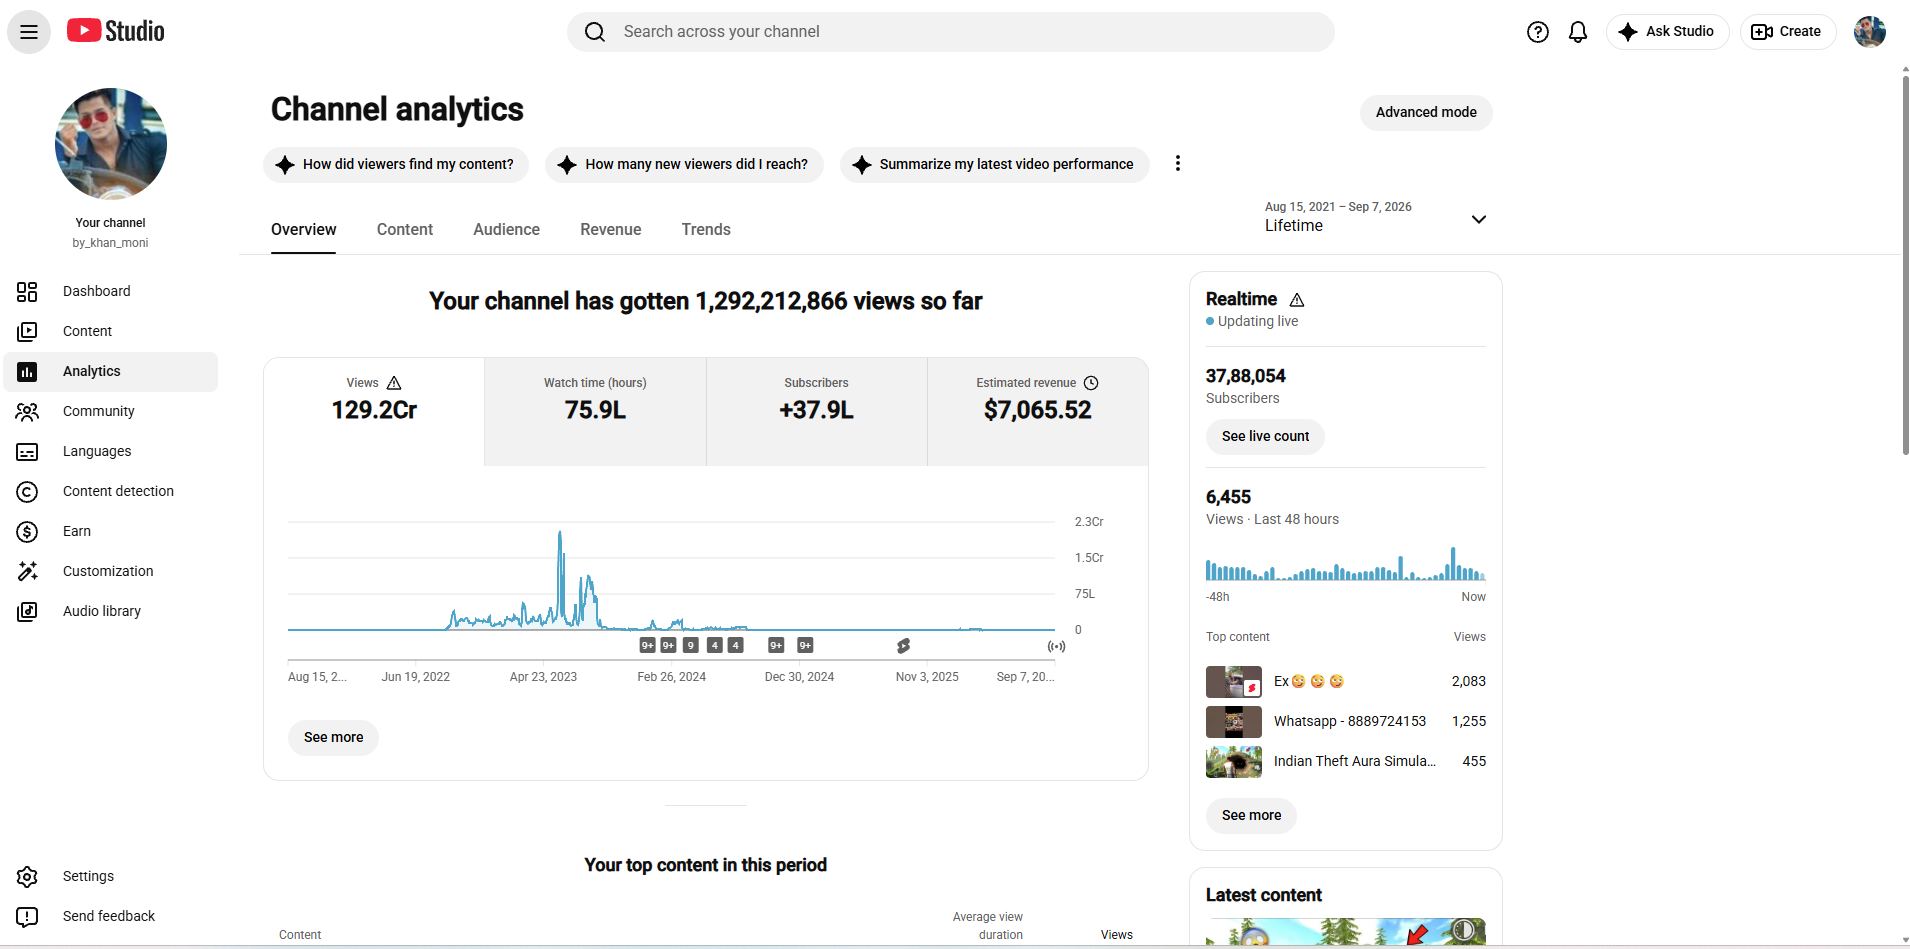Focus the channel search field
The width and height of the screenshot is (1910, 949).
(950, 32)
